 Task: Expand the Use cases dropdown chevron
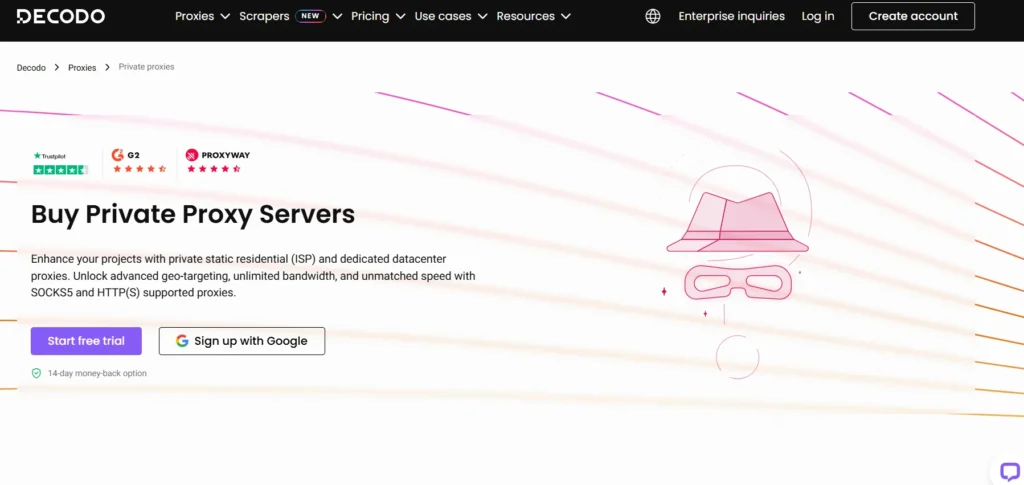pos(482,16)
